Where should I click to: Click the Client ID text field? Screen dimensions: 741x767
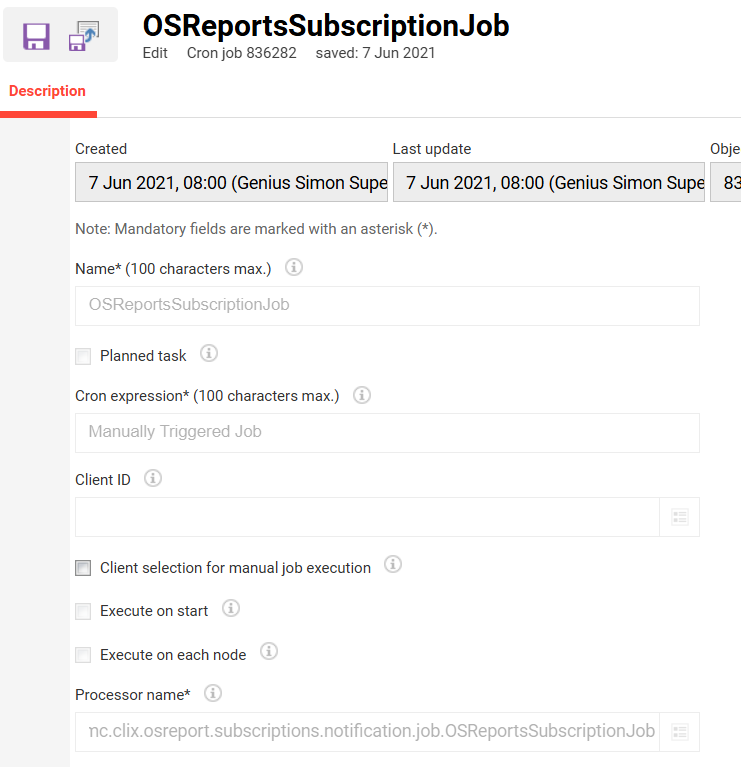click(x=367, y=517)
